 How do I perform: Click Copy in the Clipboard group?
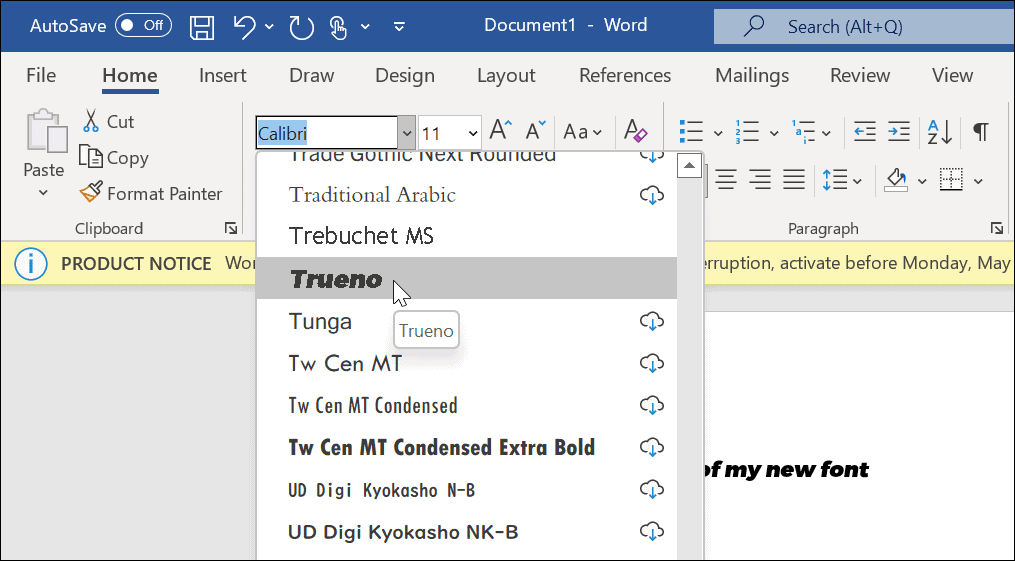pyautogui.click(x=115, y=158)
